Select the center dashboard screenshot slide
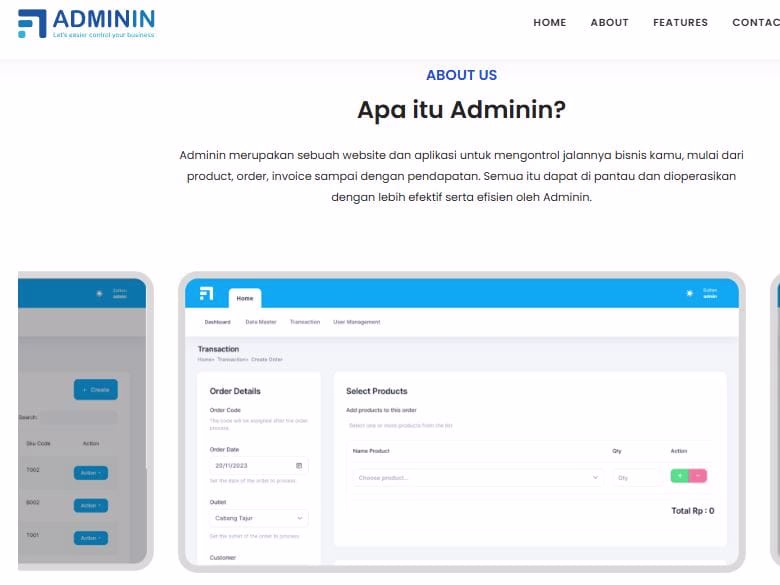Viewport: 780px width, 585px height. coord(462,422)
